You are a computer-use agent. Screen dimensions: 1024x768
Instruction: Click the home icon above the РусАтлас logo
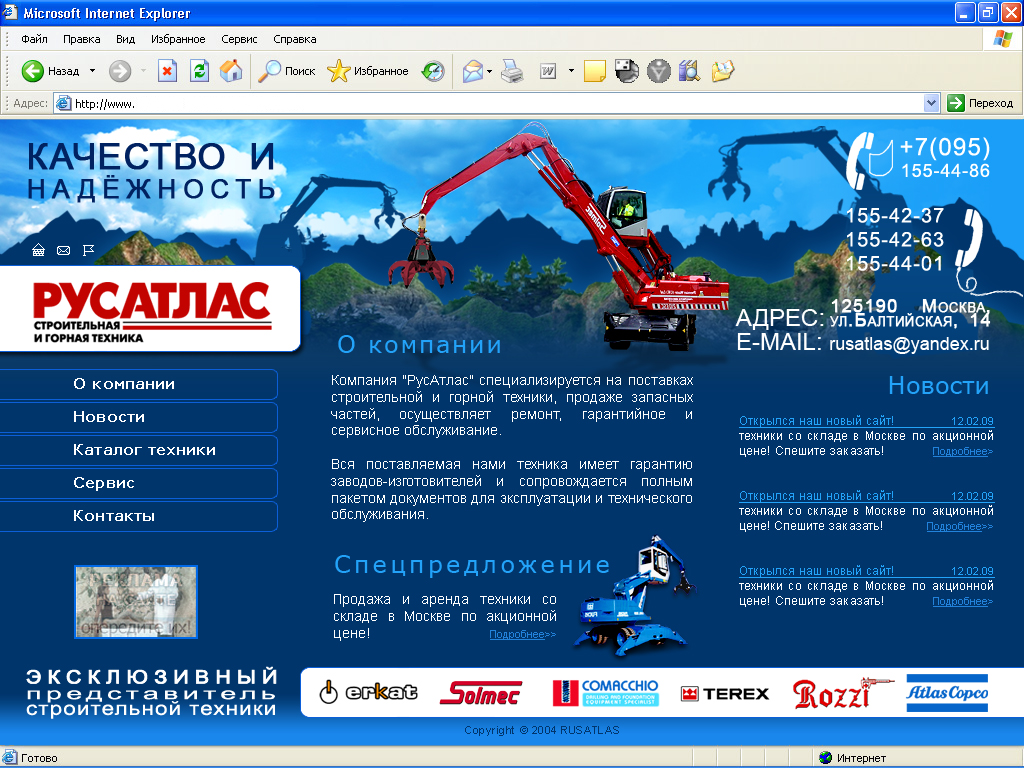(x=38, y=249)
